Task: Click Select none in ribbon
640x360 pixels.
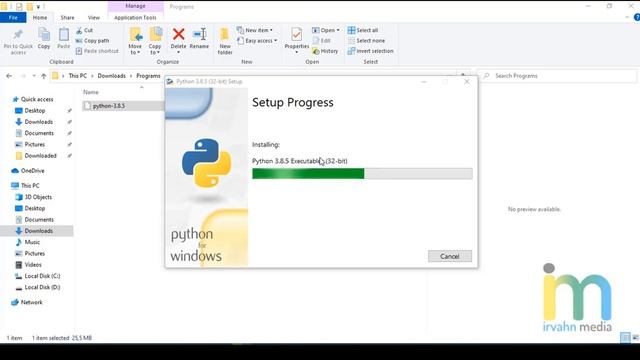Action: click(366, 41)
